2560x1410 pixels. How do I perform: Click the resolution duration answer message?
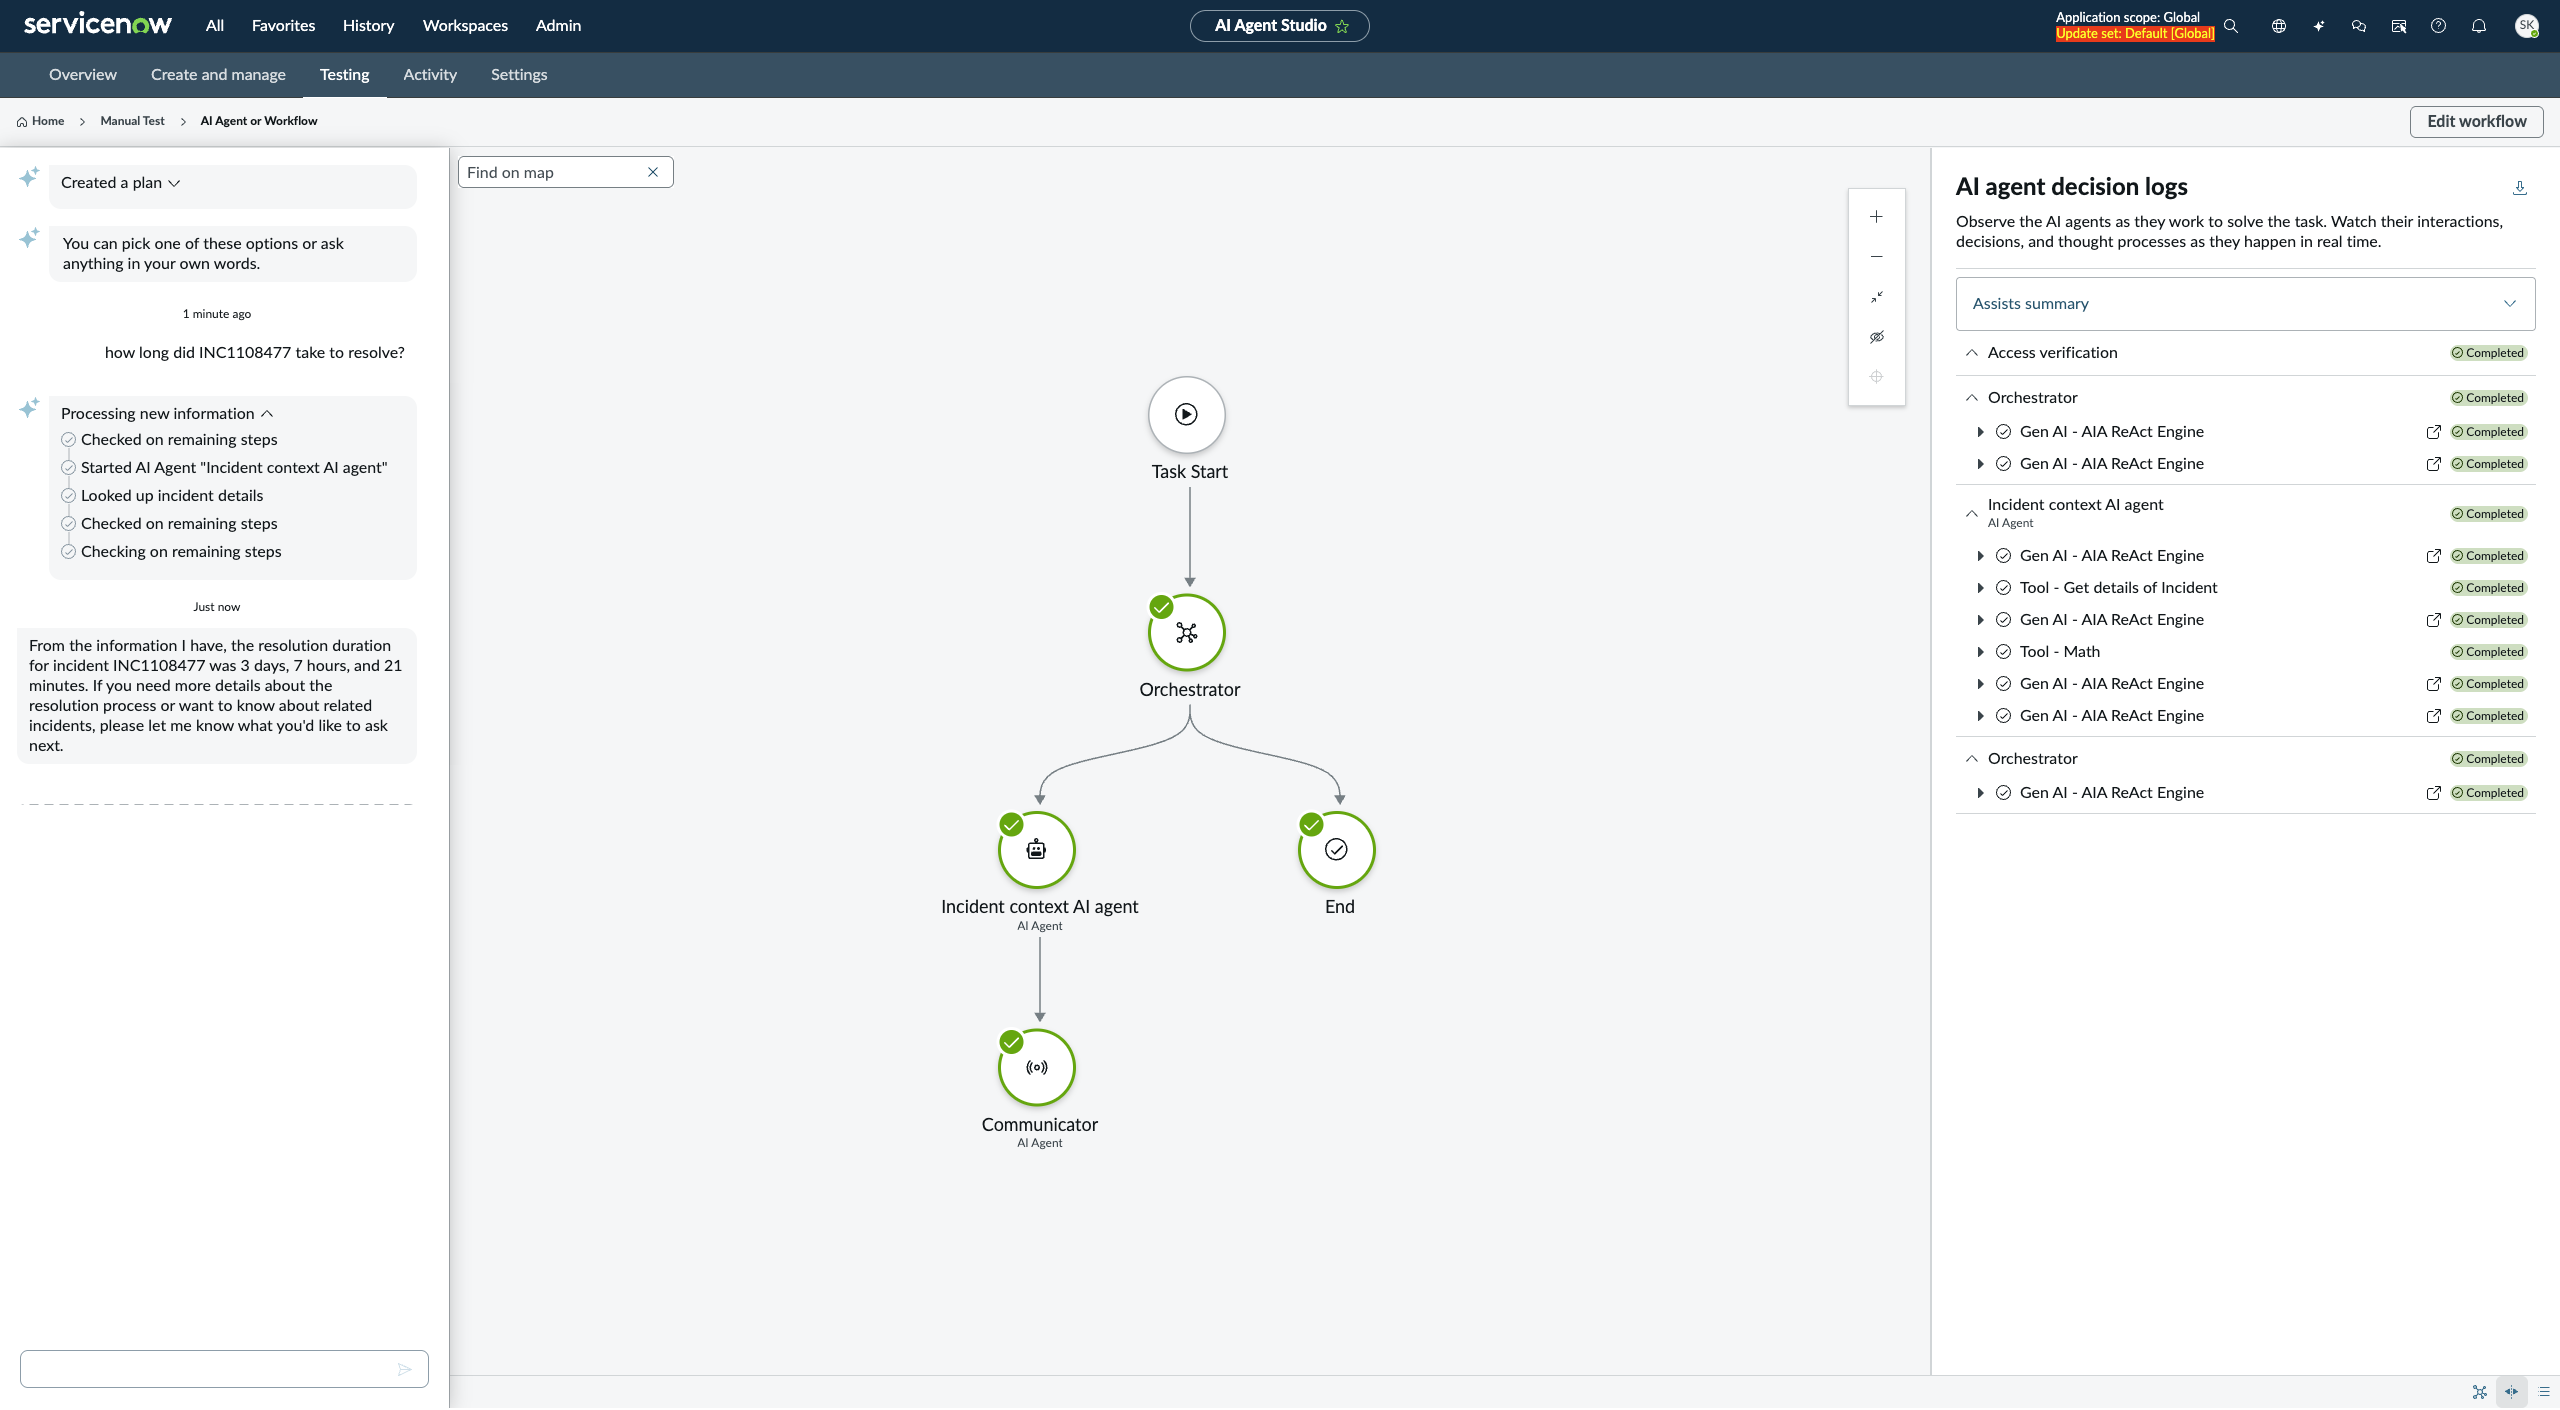pos(217,696)
